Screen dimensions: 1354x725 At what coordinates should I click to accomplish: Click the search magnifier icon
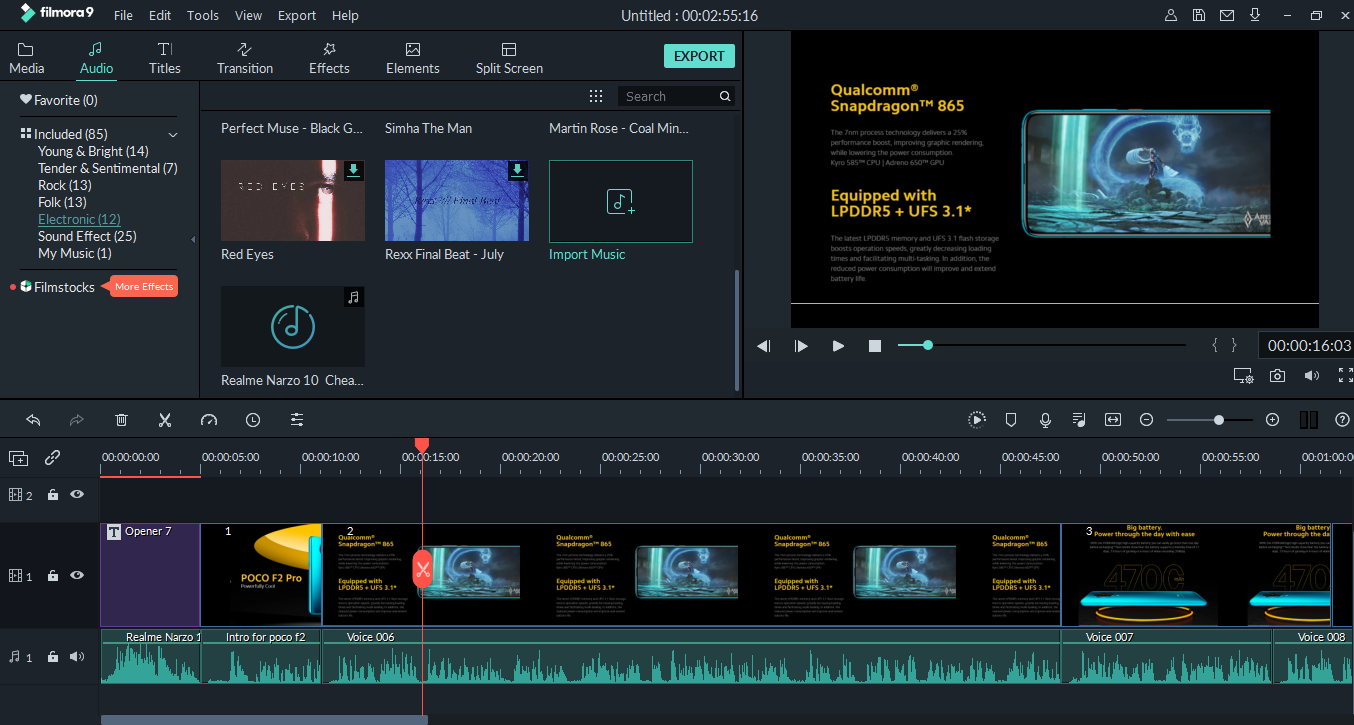tap(725, 96)
